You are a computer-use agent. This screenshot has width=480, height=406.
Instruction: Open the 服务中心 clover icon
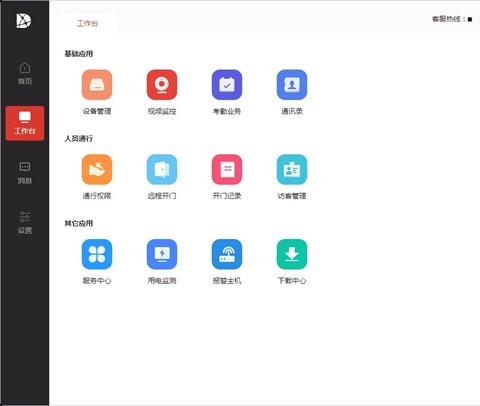(x=97, y=254)
